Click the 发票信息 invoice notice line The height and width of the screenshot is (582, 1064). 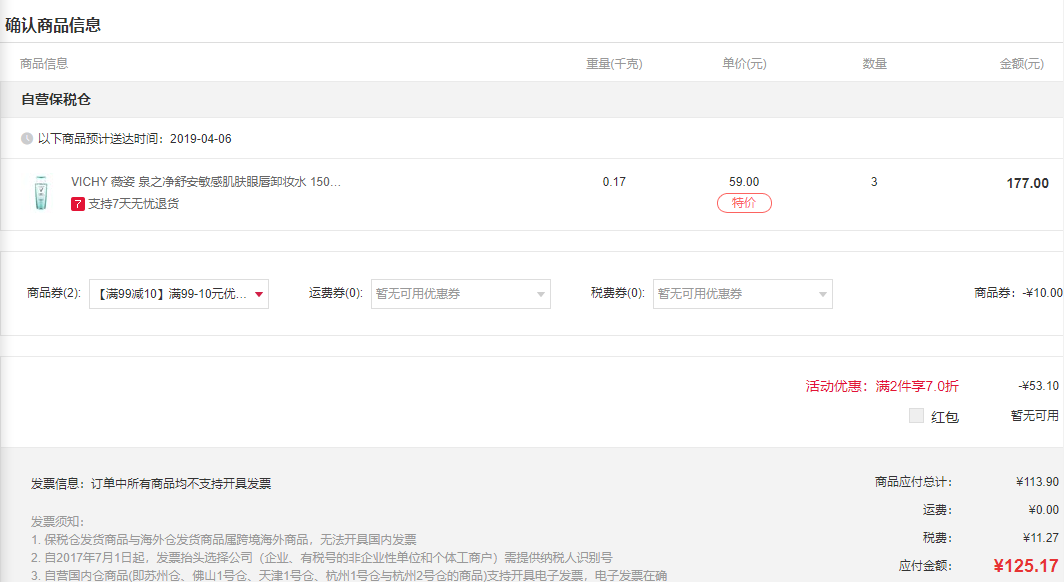151,484
